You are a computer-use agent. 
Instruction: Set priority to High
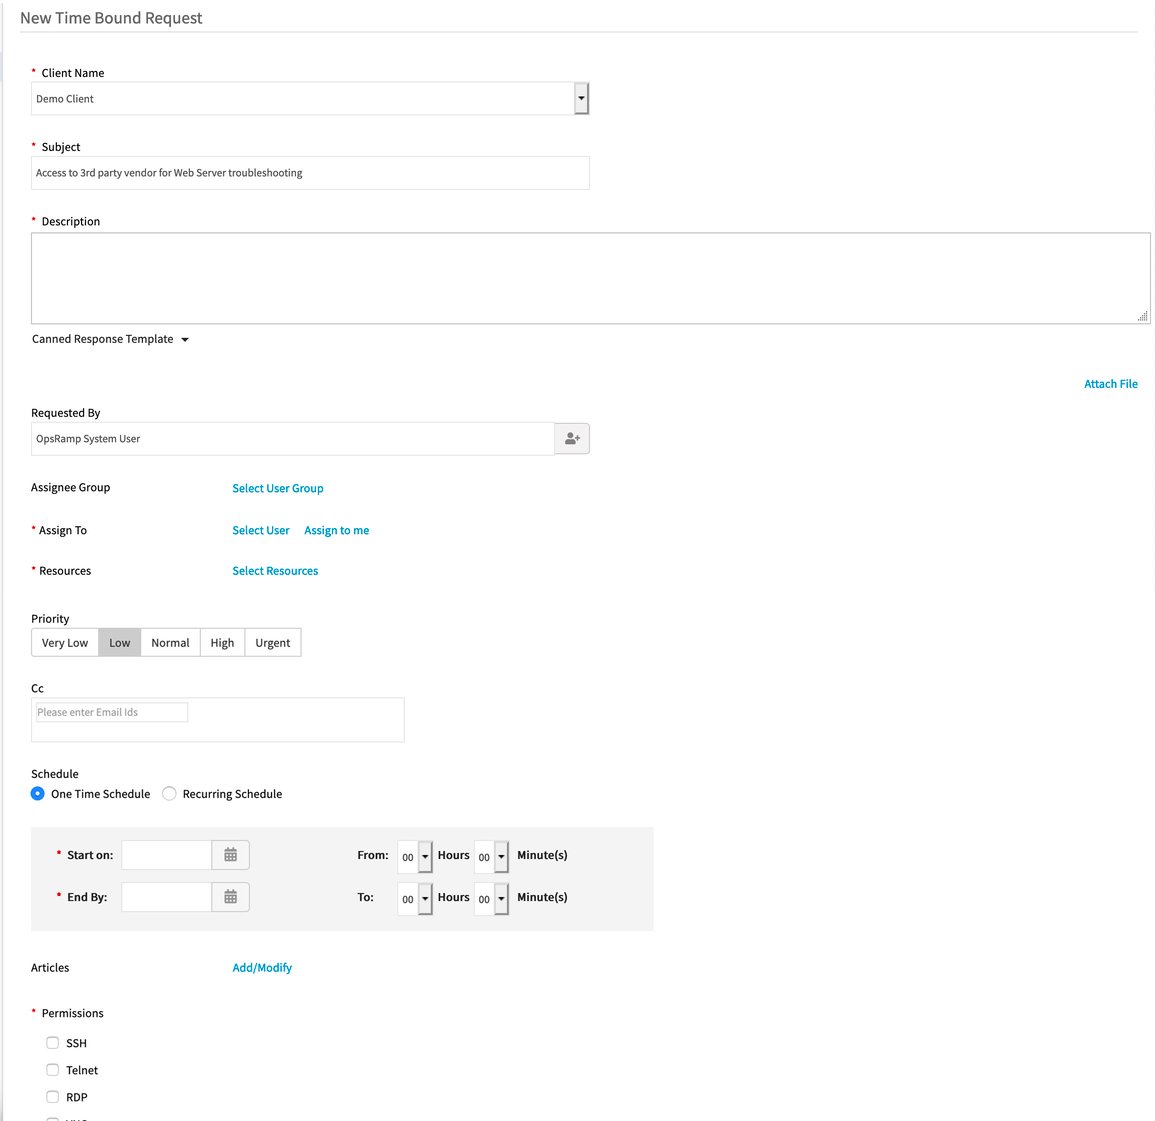[222, 642]
